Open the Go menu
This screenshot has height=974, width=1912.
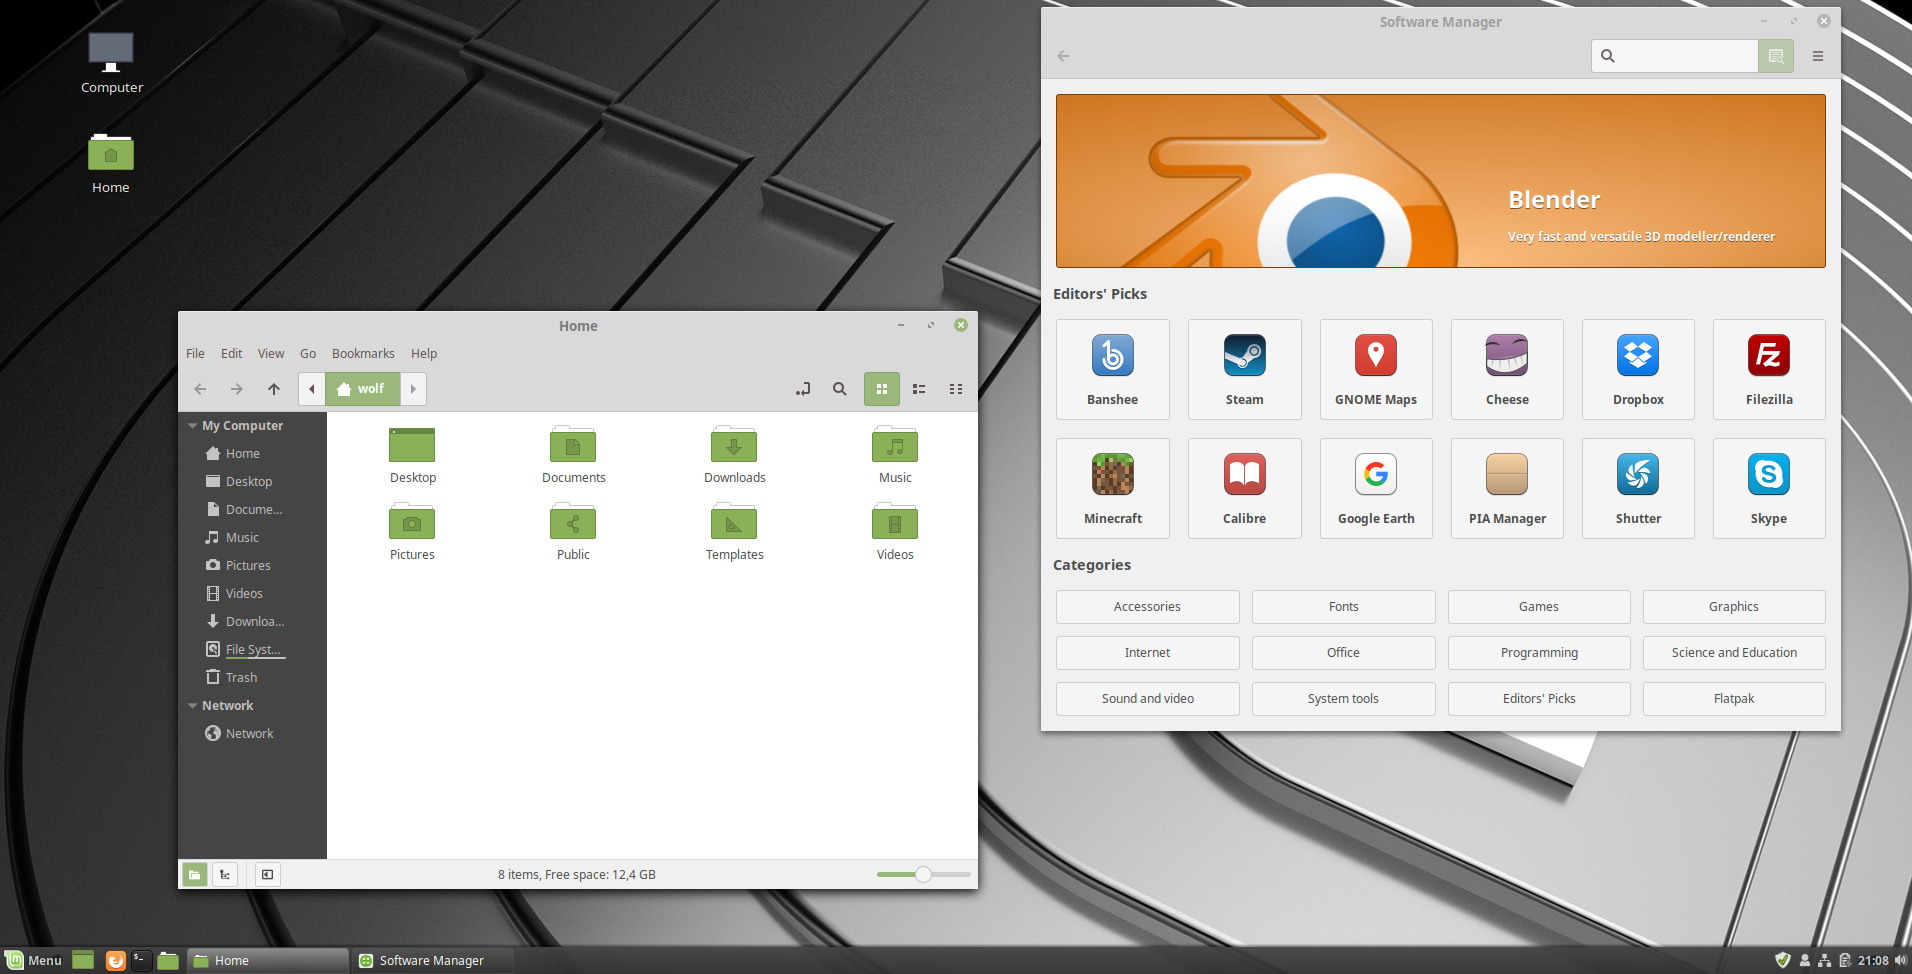pos(308,354)
